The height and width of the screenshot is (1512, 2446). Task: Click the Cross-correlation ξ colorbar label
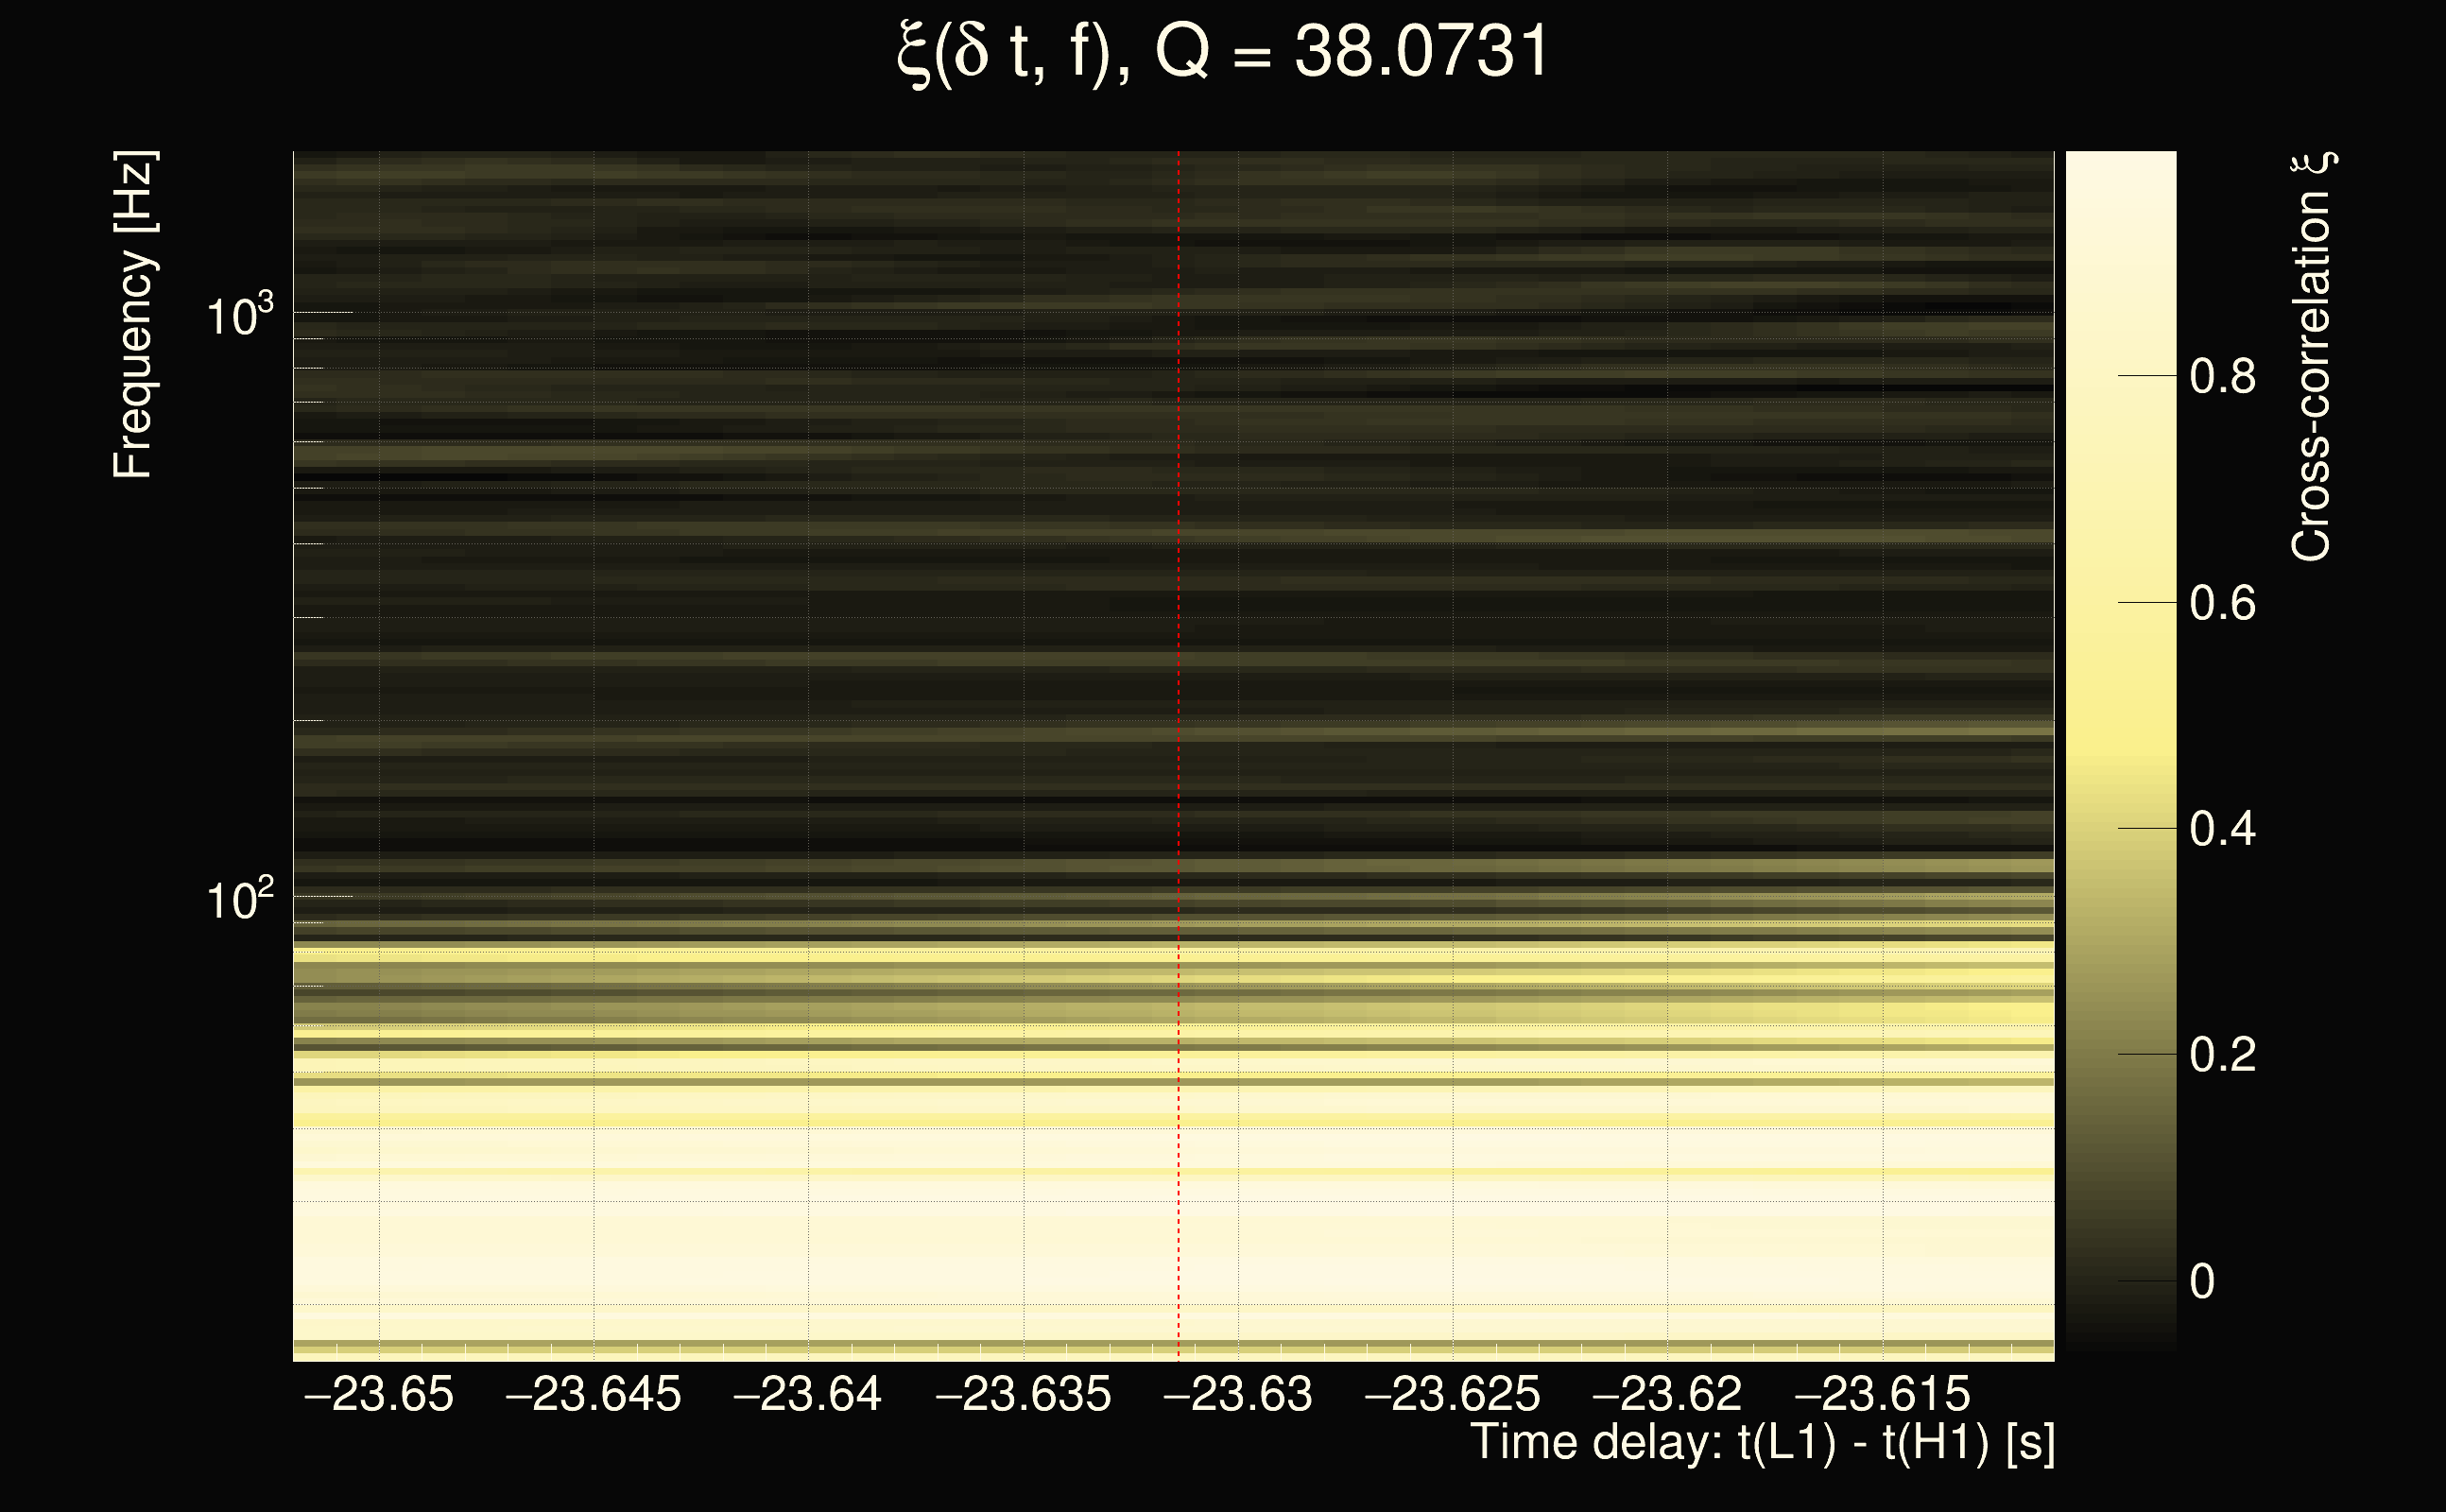tap(2312, 357)
